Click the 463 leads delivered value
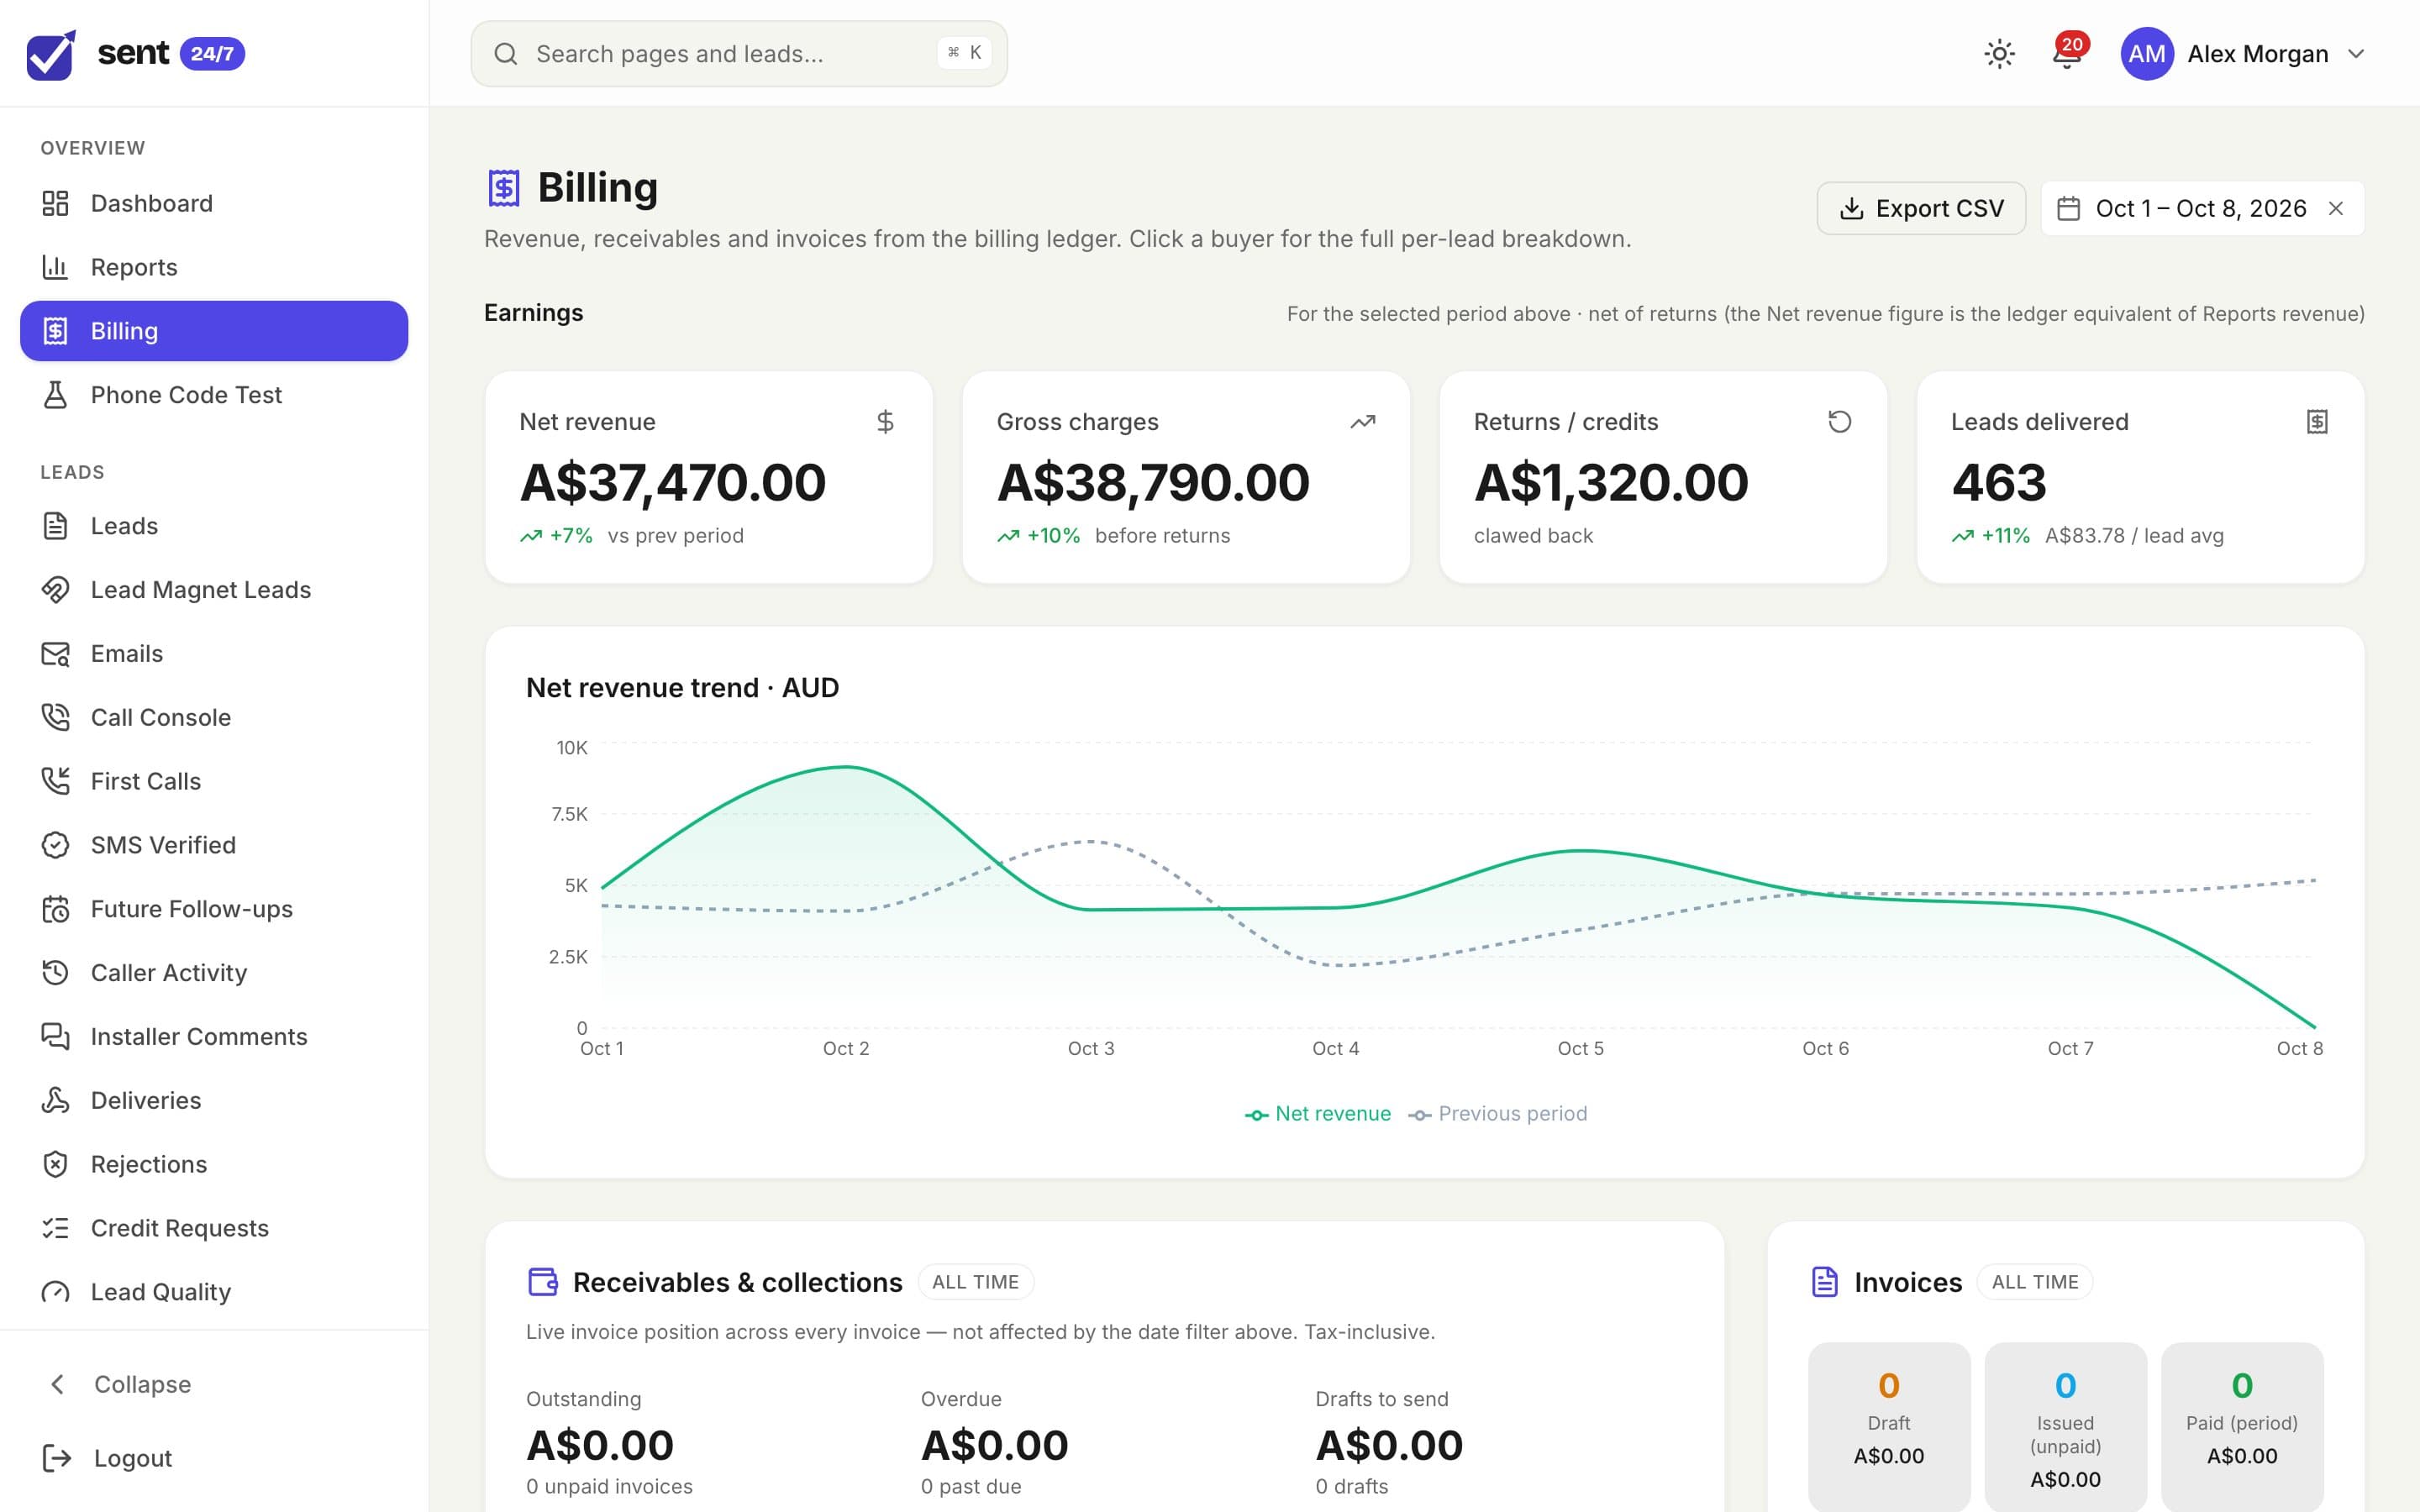Image resolution: width=2420 pixels, height=1512 pixels. pyautogui.click(x=1999, y=482)
